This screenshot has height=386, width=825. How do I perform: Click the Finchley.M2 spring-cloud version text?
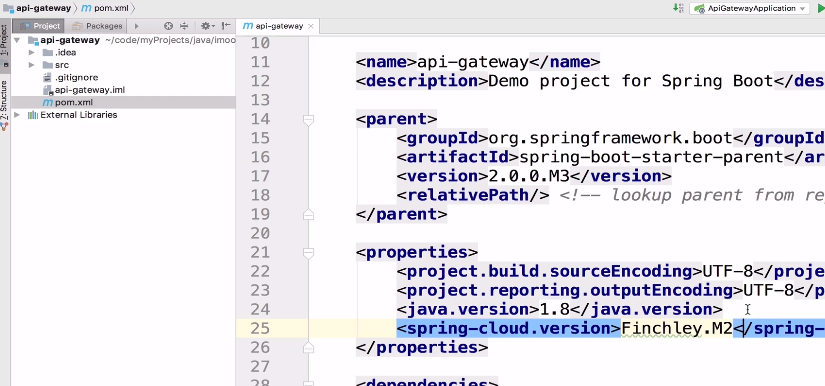pyautogui.click(x=677, y=328)
